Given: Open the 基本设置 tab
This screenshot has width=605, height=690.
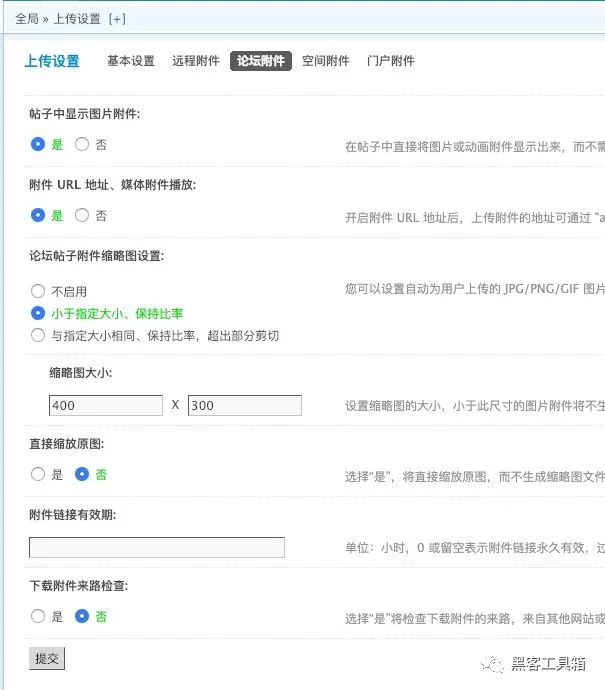Looking at the screenshot, I should (131, 61).
